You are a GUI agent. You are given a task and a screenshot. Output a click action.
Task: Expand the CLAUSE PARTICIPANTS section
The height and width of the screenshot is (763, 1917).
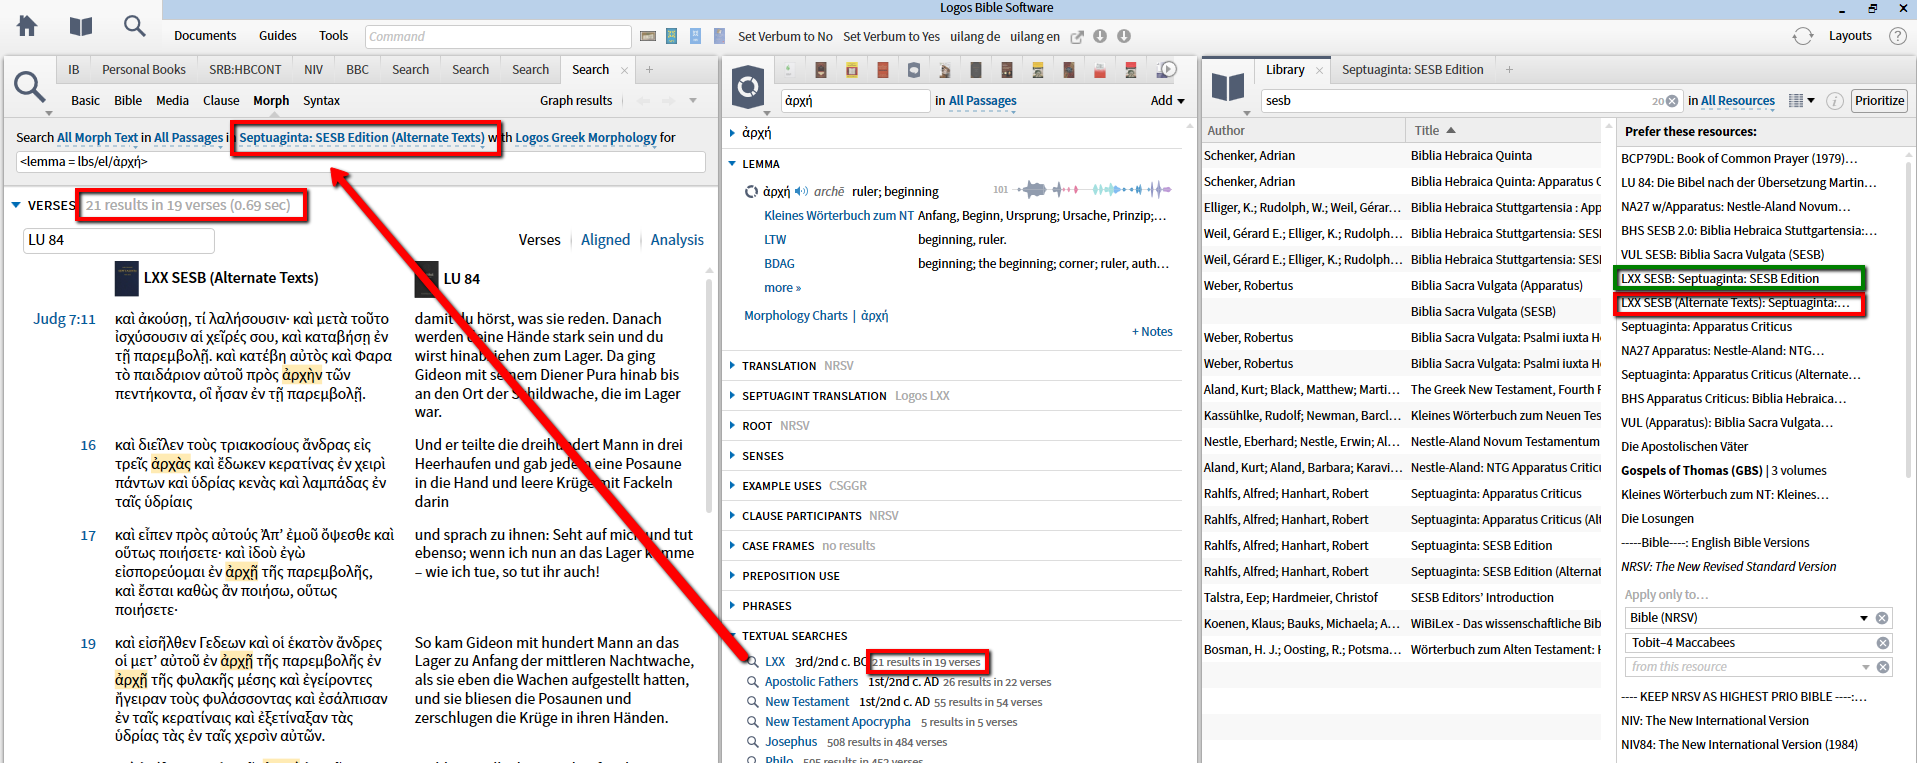[x=733, y=516]
